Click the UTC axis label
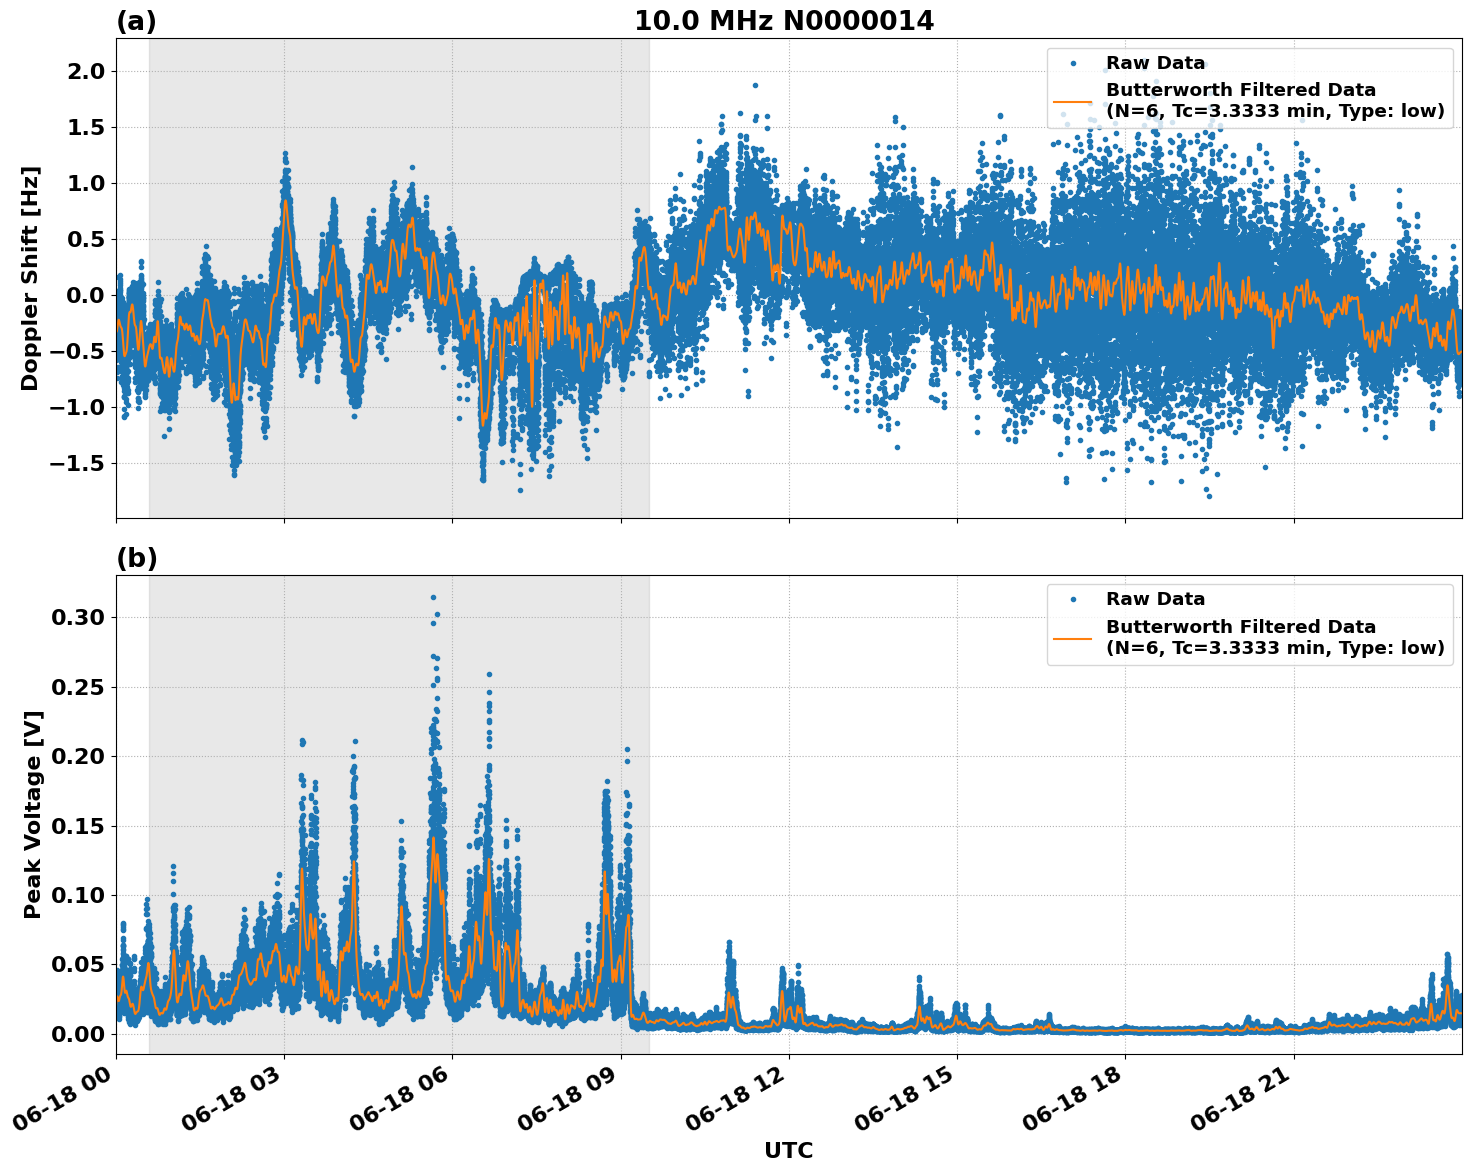The width and height of the screenshot is (1472, 1172). coord(787,1151)
